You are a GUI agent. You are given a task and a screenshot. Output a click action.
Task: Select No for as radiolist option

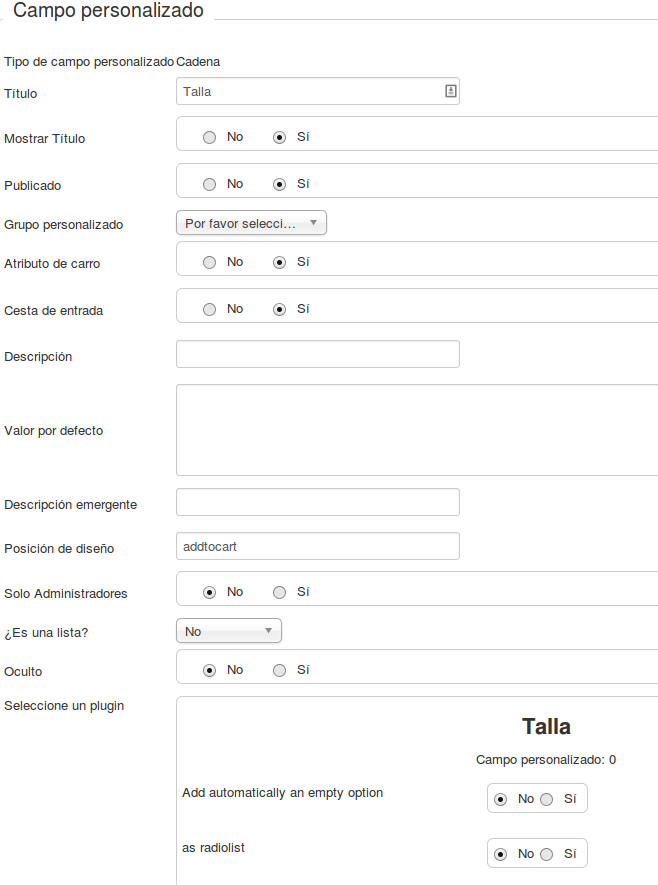coord(501,855)
